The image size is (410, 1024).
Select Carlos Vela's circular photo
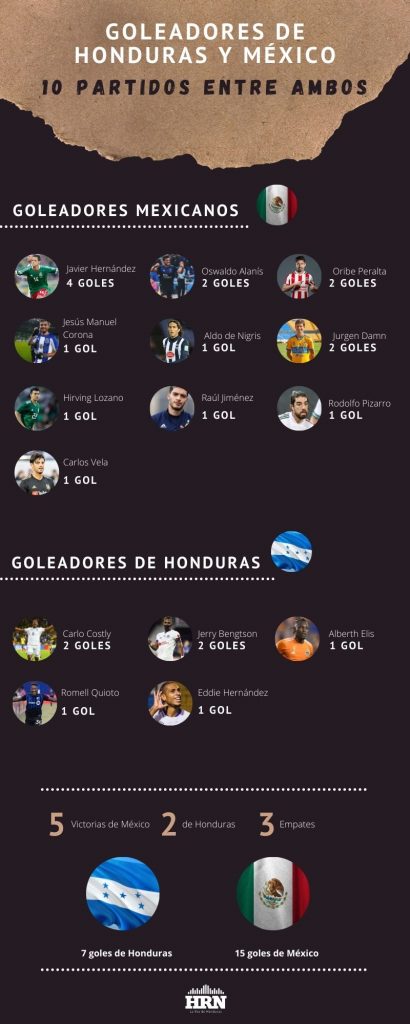pyautogui.click(x=37, y=472)
